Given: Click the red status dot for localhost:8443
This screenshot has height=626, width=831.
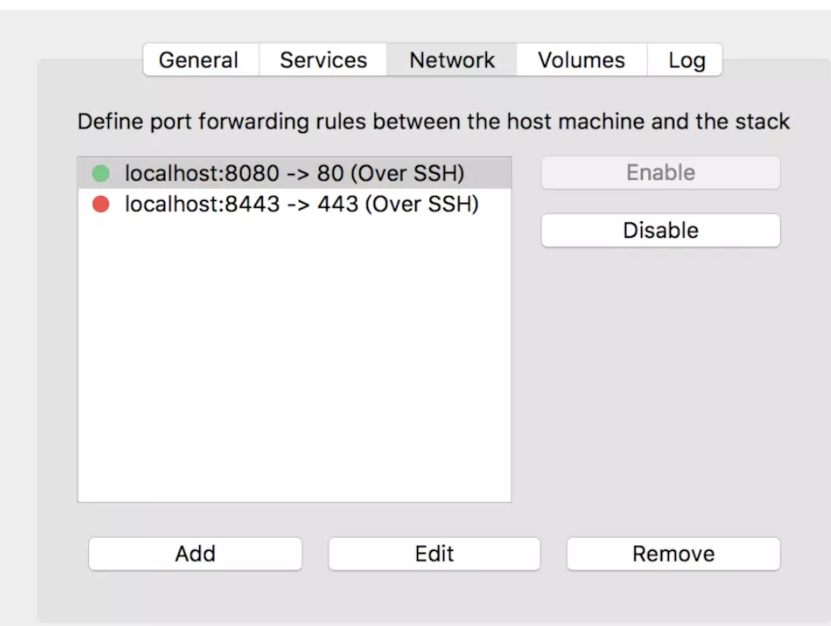Looking at the screenshot, I should coord(100,205).
